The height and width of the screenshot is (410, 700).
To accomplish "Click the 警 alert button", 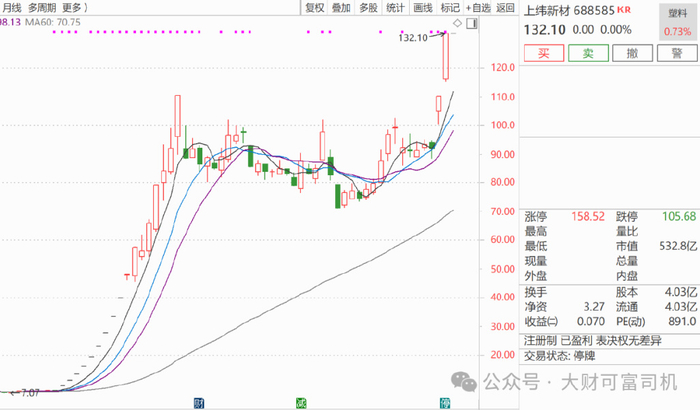I will 676,52.
